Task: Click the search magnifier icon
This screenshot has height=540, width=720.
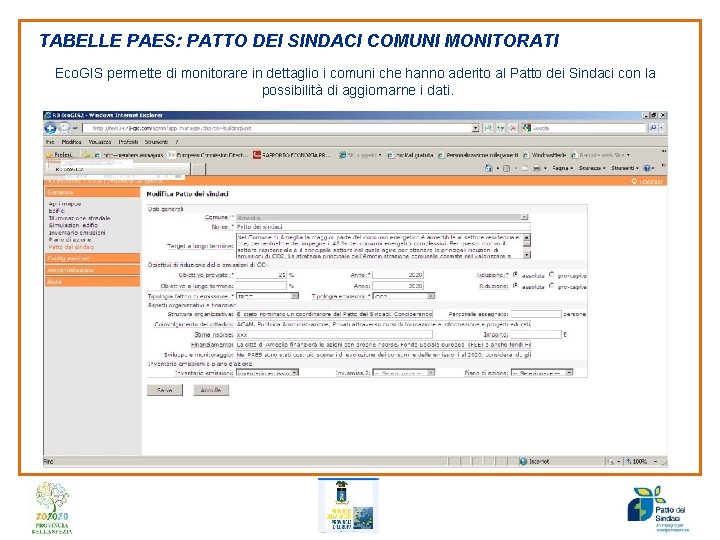Action: coord(653,128)
